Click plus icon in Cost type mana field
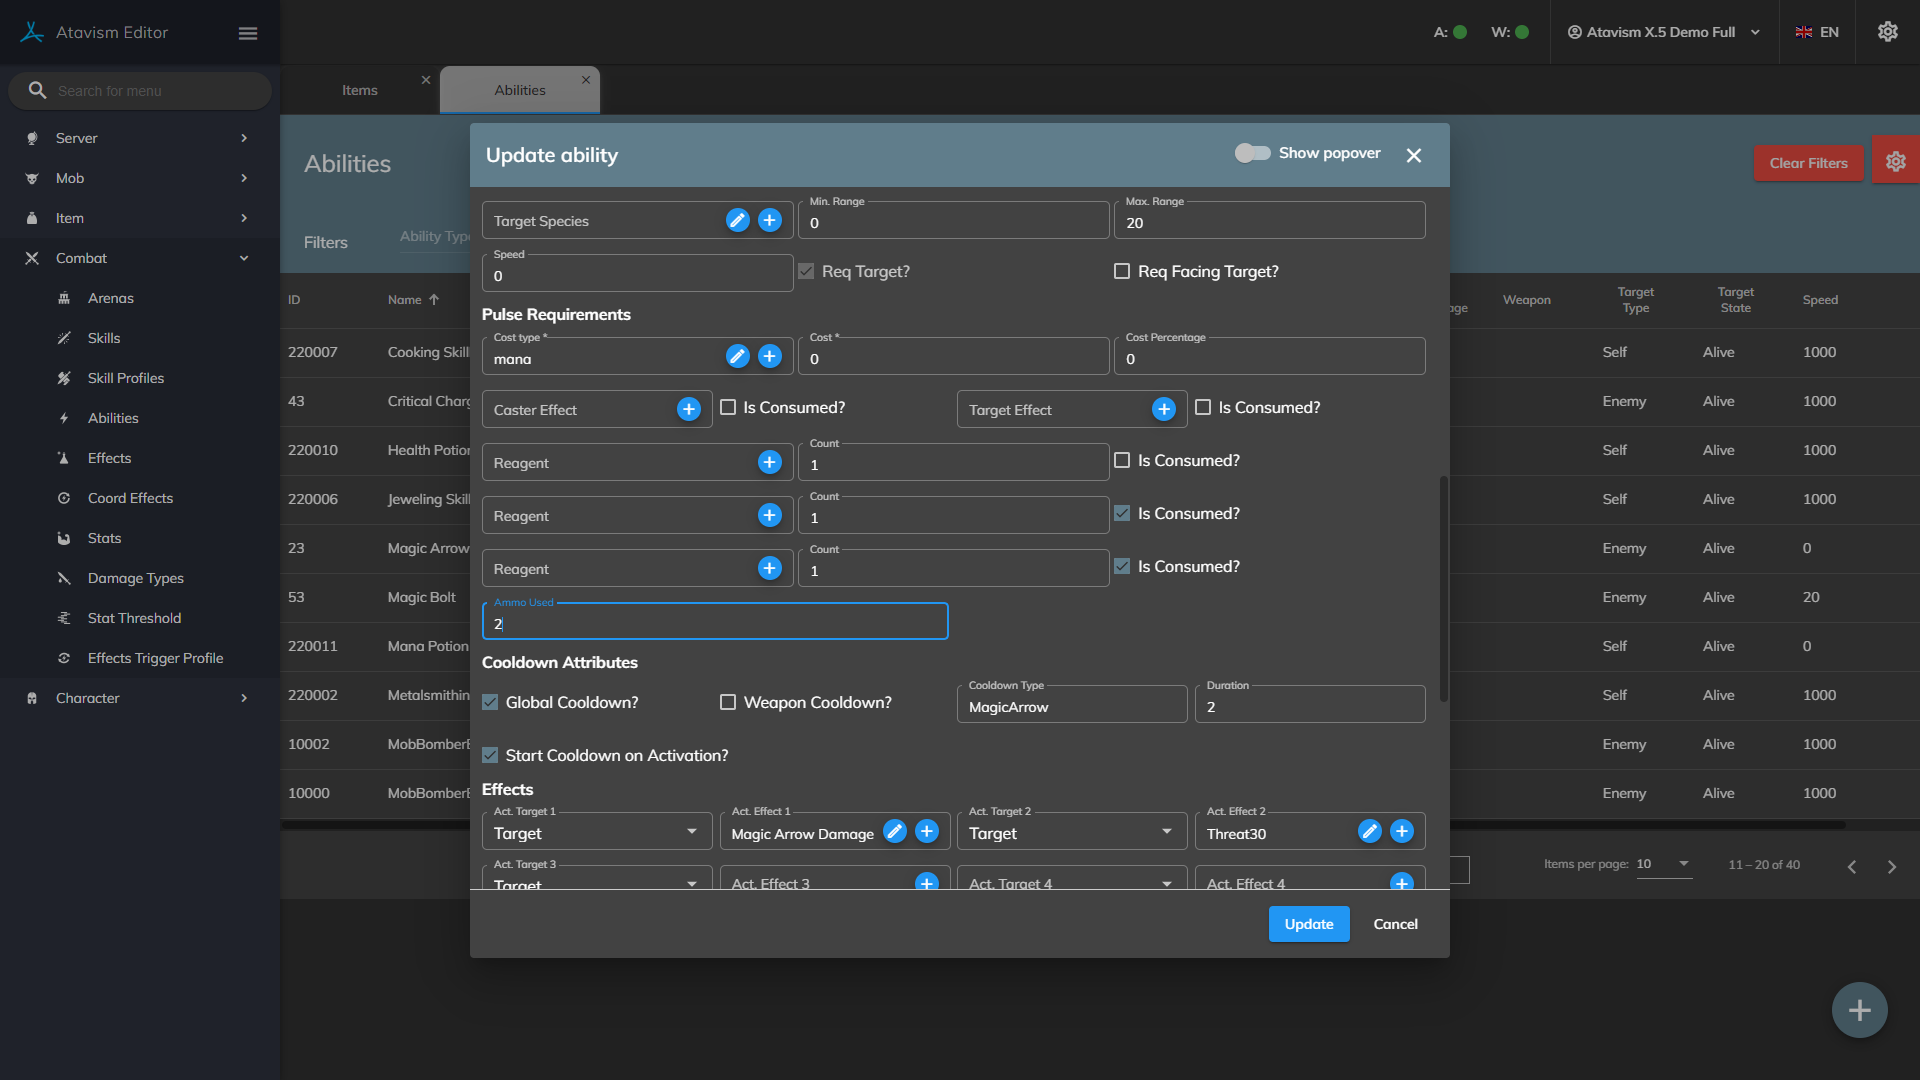This screenshot has height=1080, width=1920. [769, 356]
